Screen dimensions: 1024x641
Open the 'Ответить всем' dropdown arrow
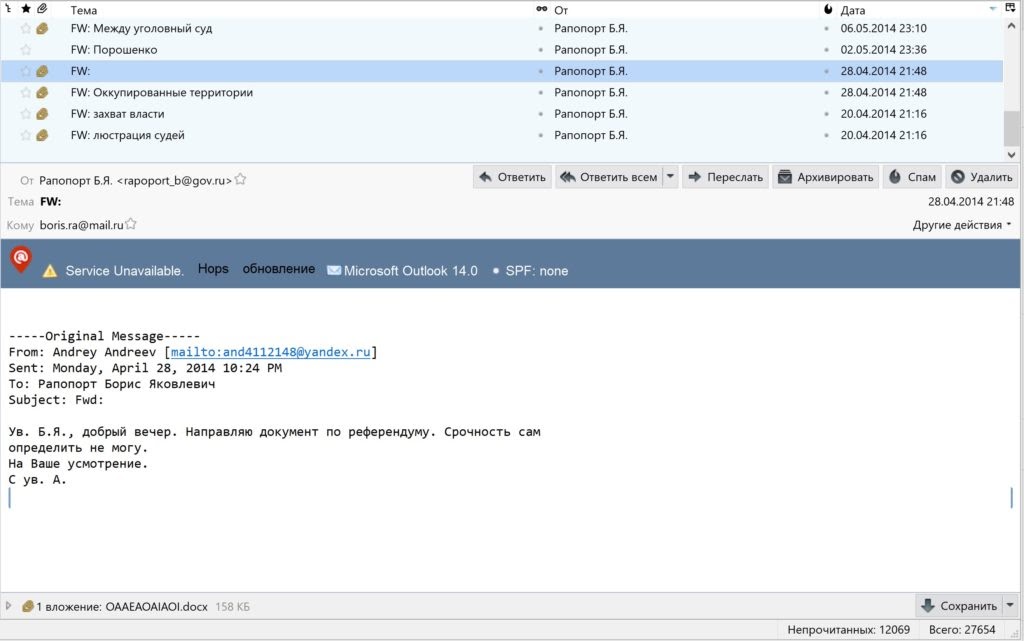click(x=670, y=177)
